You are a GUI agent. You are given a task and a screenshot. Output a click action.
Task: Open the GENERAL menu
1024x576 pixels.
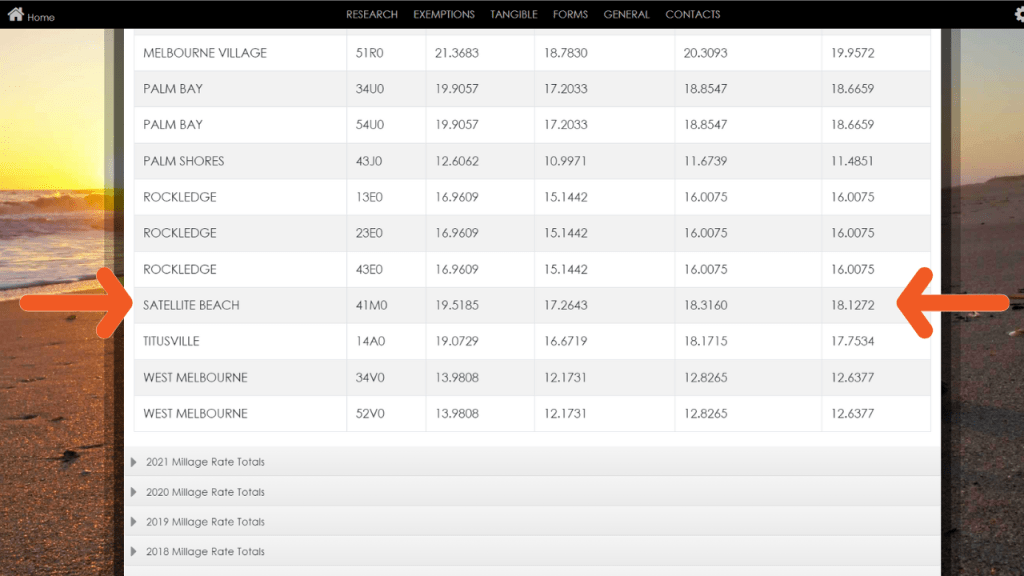[x=626, y=15]
